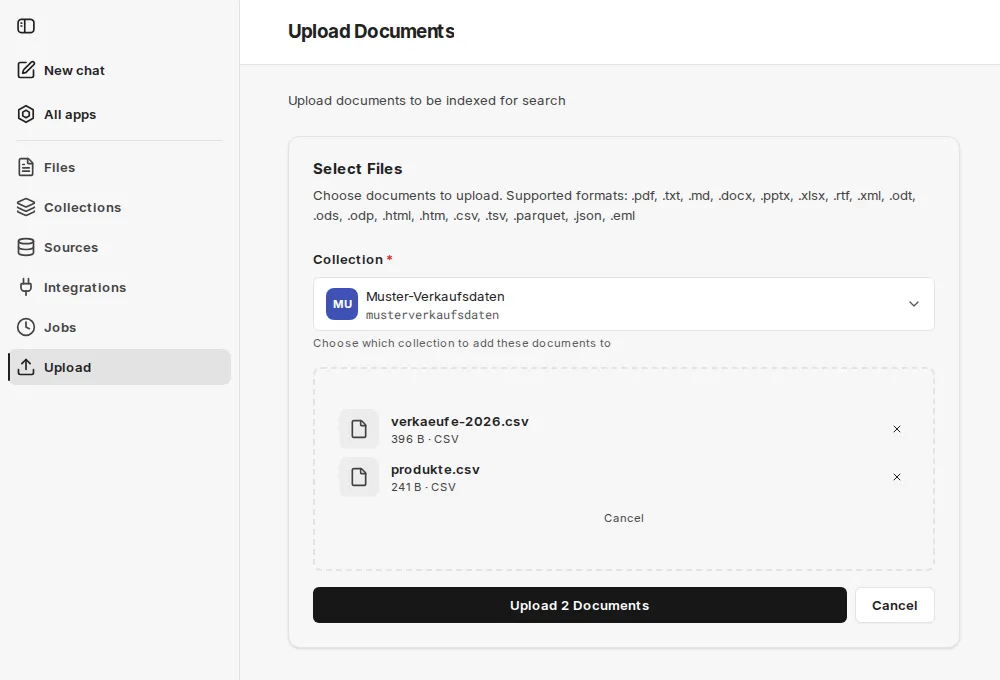Open the Muster-Verkaufsdaten collection selector
This screenshot has width=1000, height=680.
(624, 304)
